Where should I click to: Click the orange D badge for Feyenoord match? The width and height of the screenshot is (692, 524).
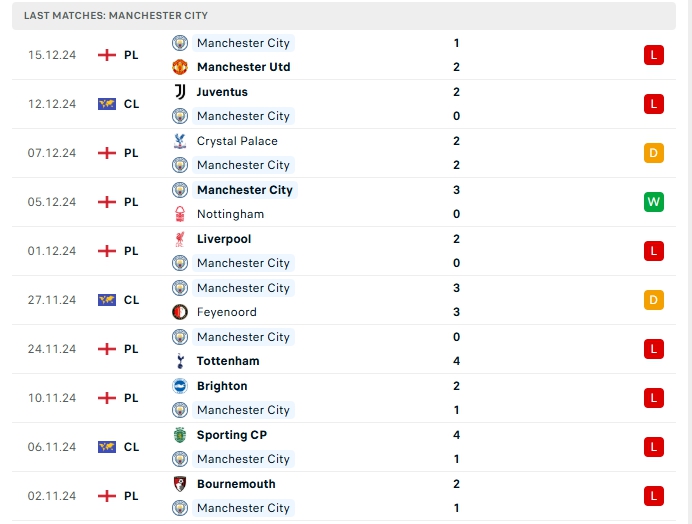click(654, 300)
